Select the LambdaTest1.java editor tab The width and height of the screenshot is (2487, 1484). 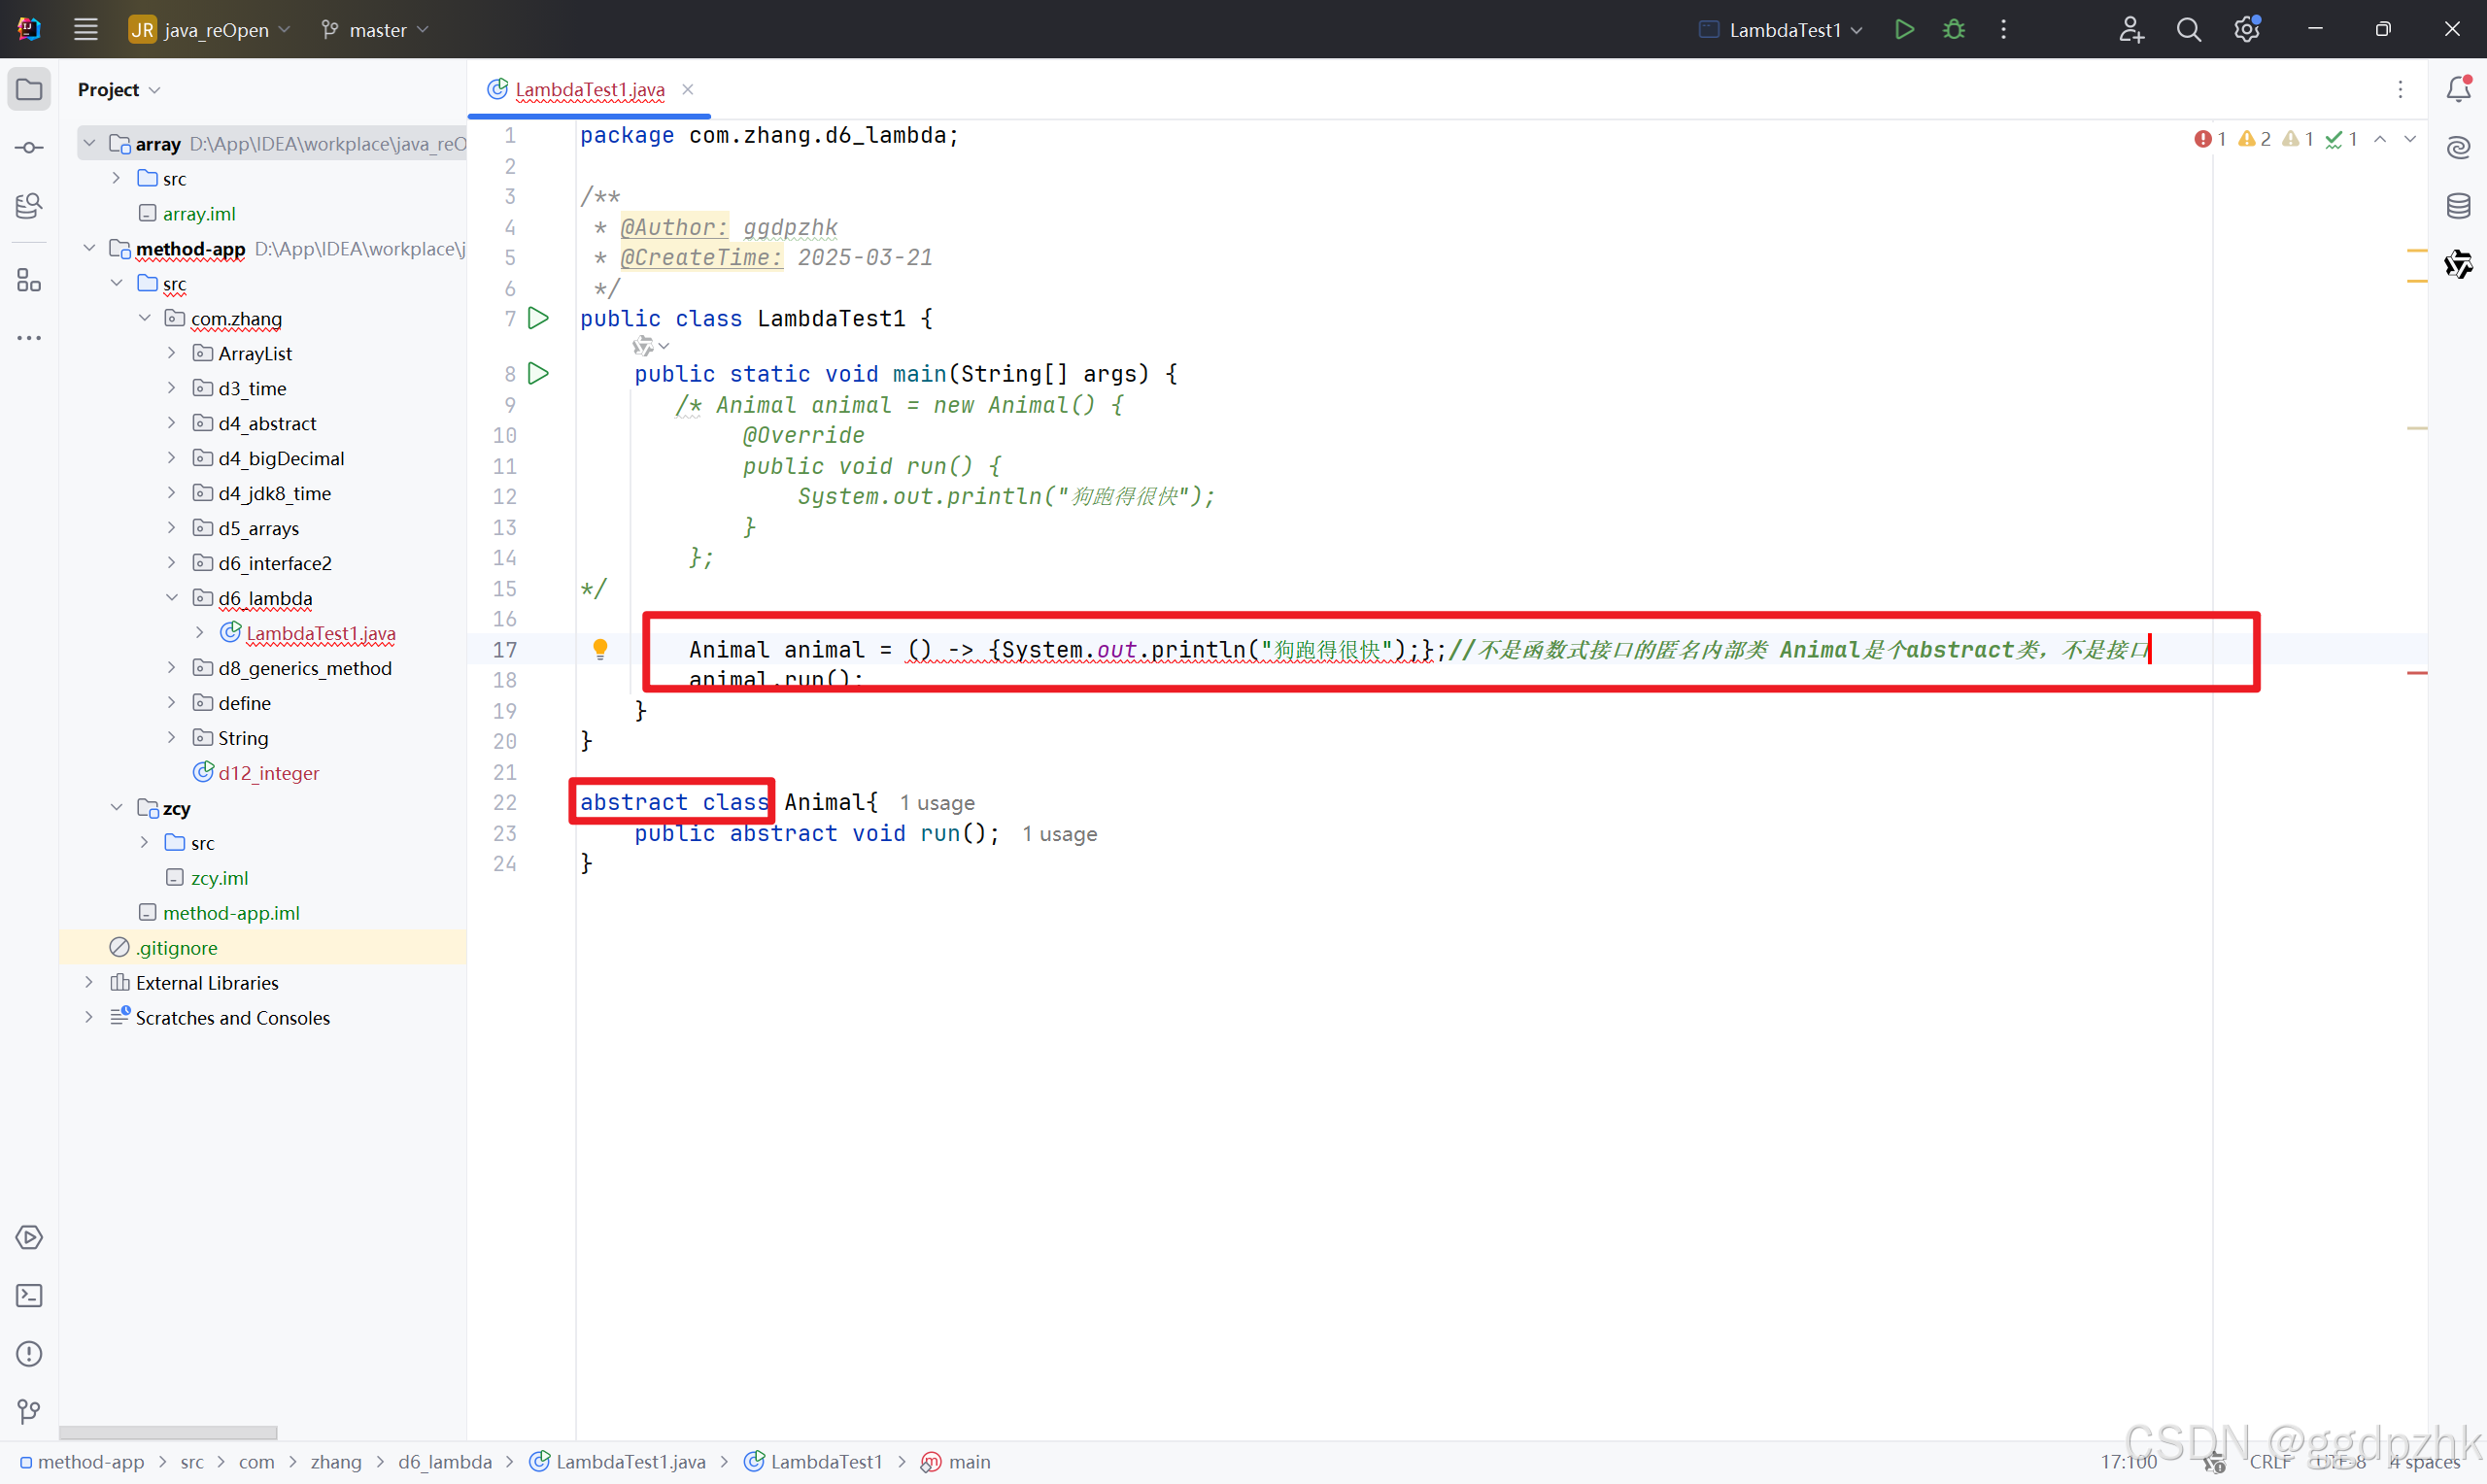[x=589, y=89]
